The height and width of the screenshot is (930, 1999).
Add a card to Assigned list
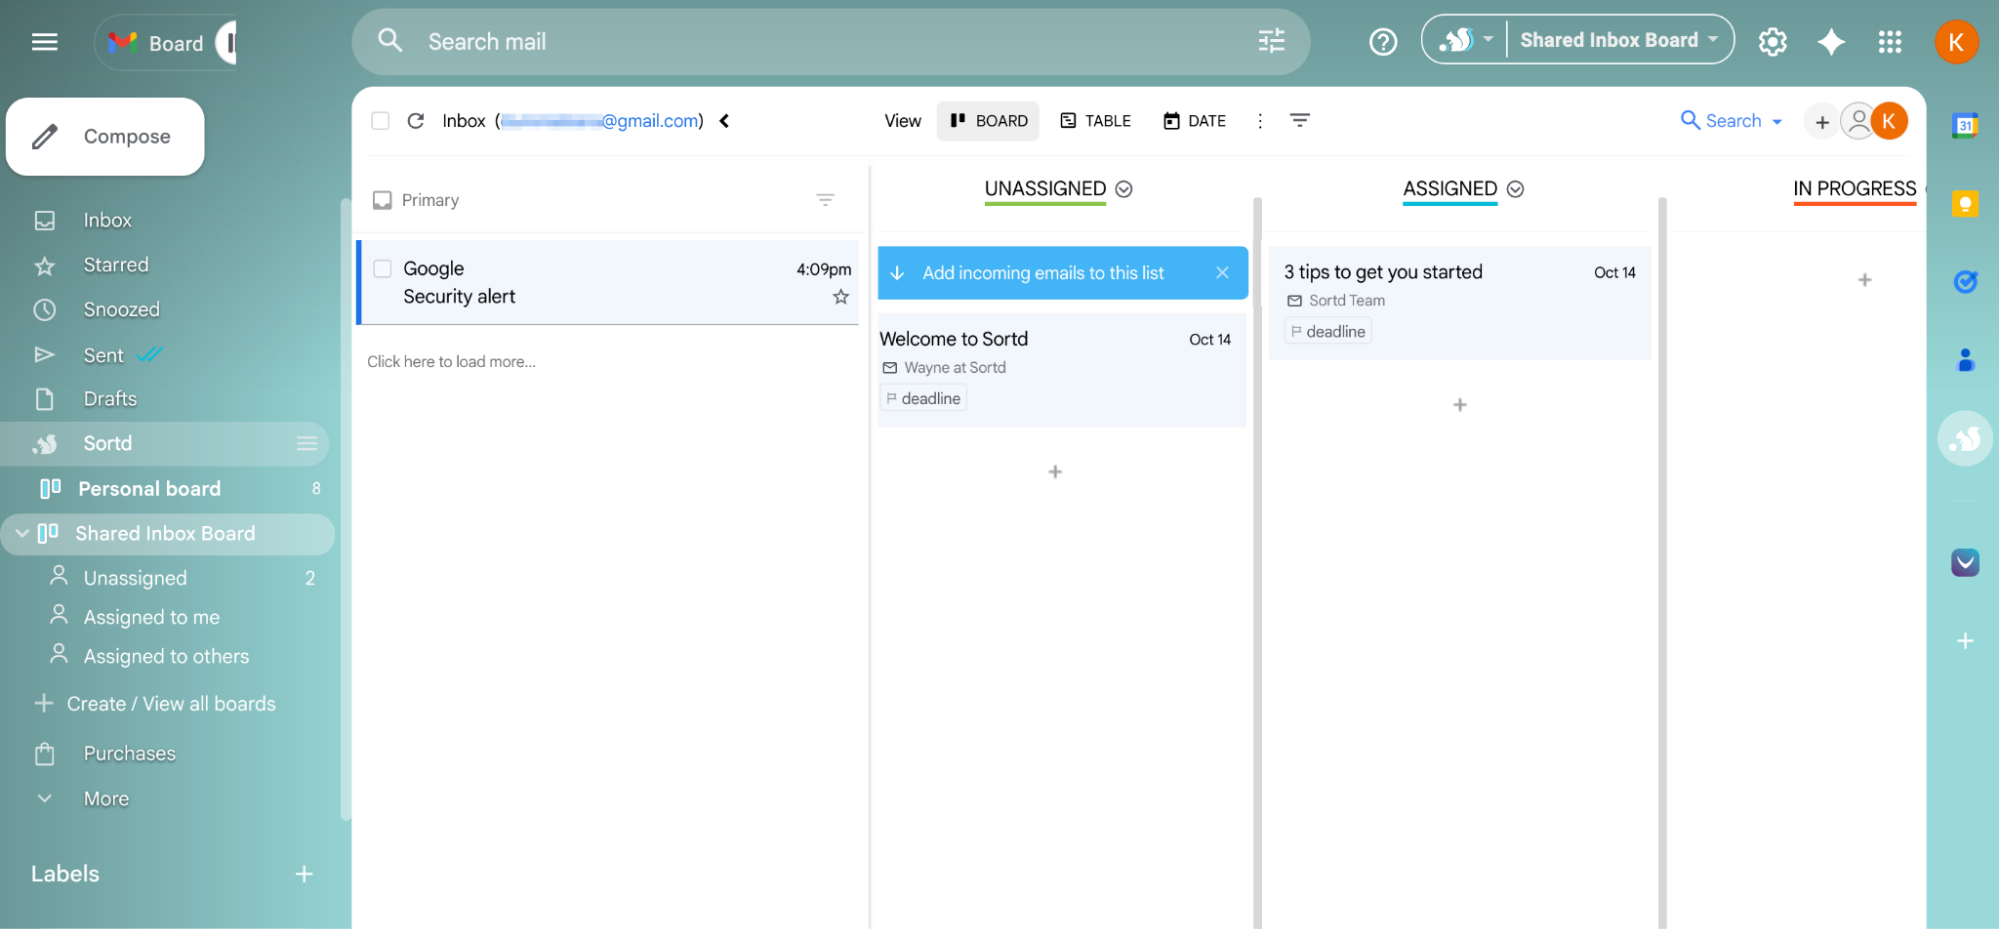click(1460, 405)
